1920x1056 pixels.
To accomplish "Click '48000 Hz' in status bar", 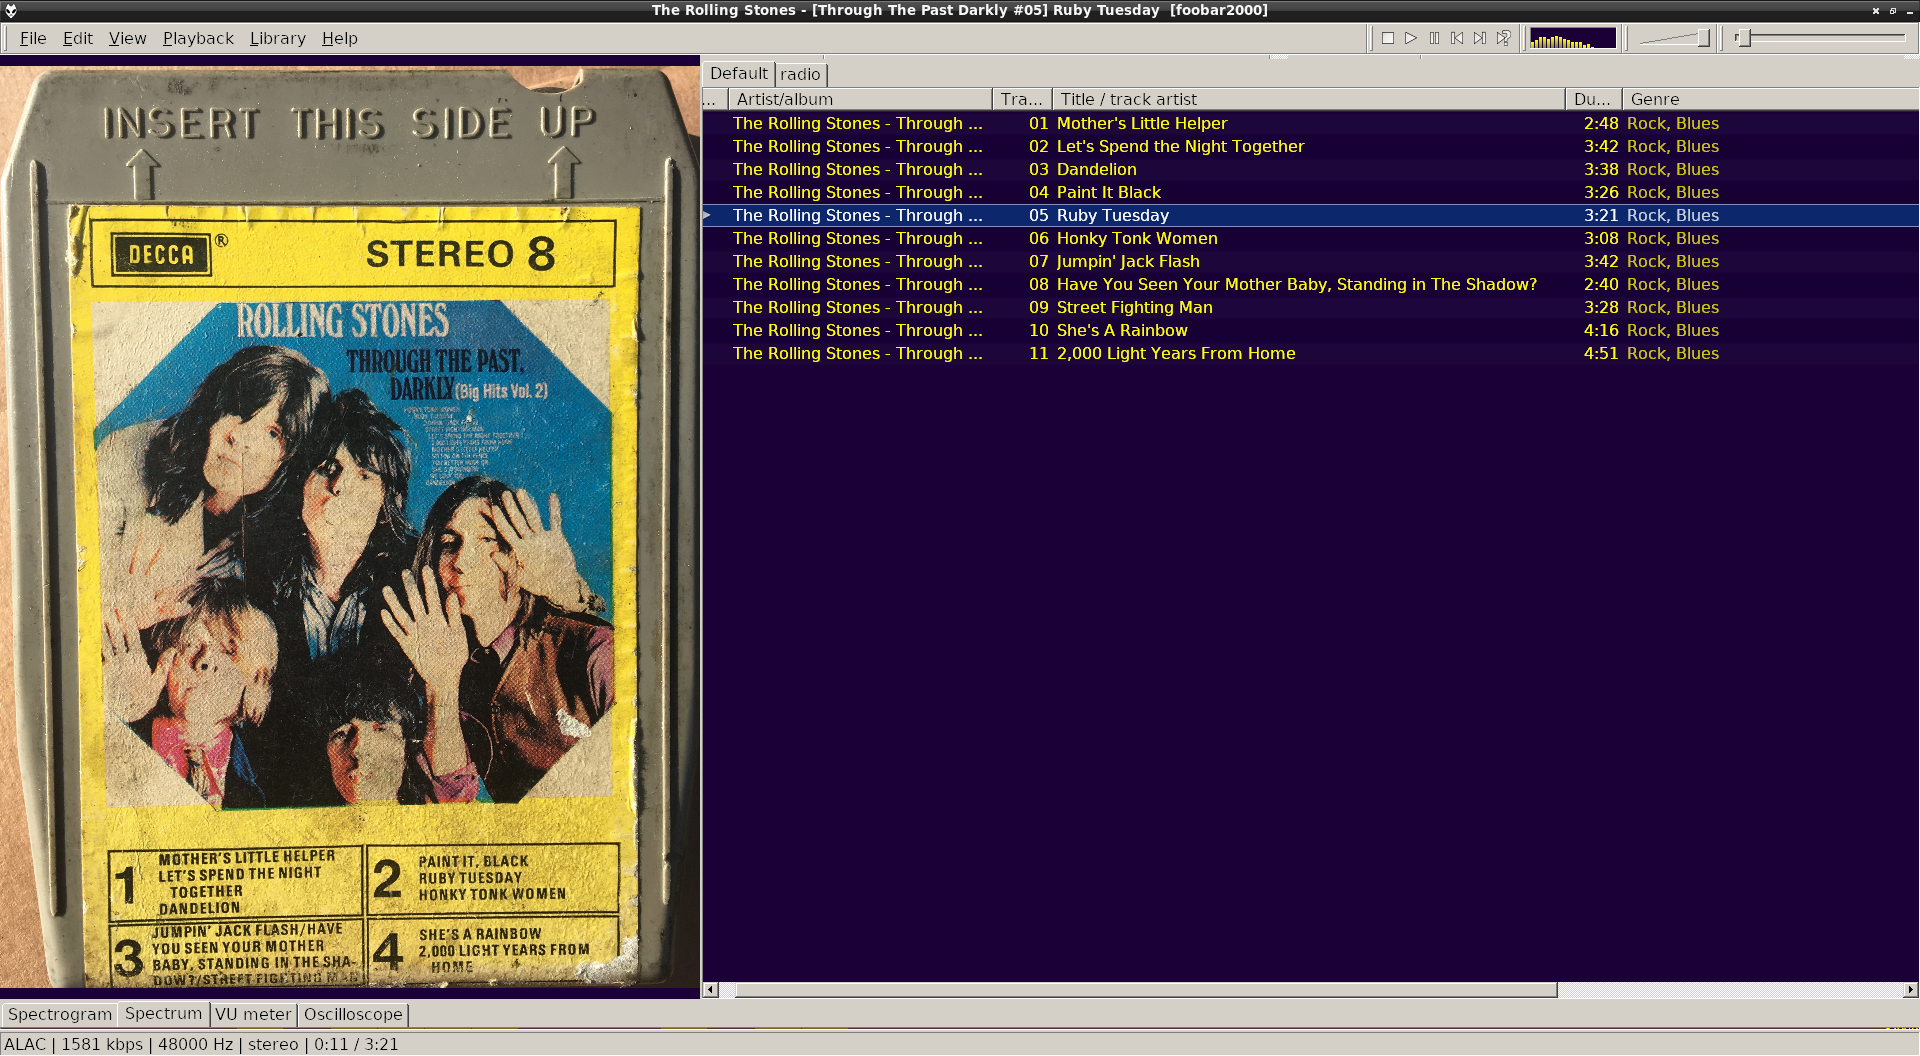I will pyautogui.click(x=196, y=1044).
